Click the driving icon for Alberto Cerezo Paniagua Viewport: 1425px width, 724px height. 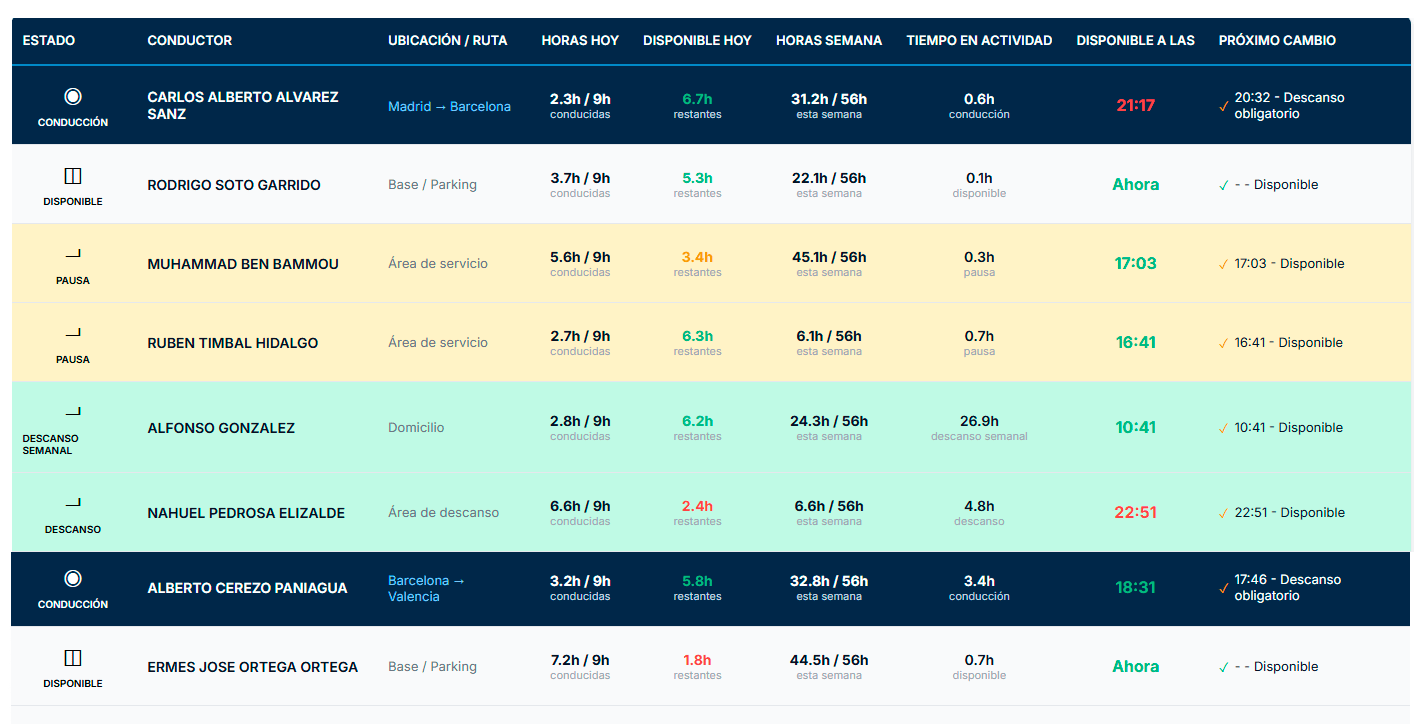point(72,579)
